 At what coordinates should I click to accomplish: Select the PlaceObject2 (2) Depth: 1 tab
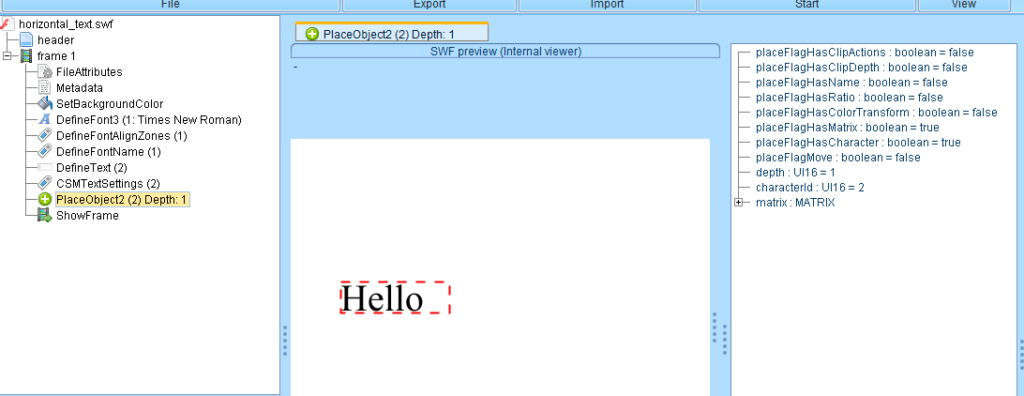(x=392, y=33)
